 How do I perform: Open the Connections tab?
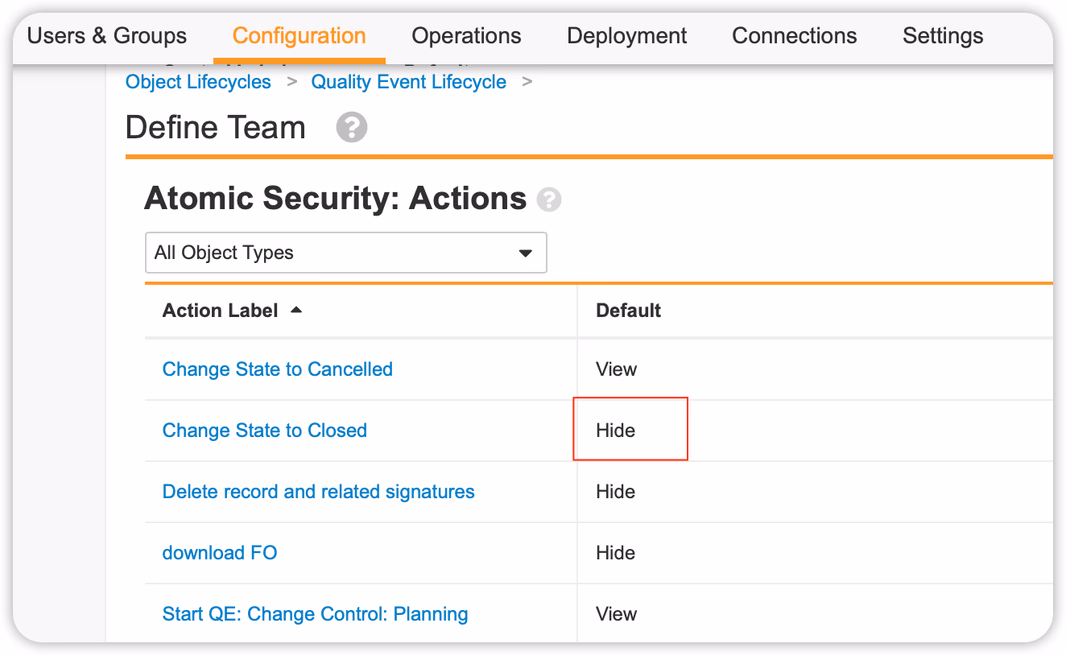794,35
